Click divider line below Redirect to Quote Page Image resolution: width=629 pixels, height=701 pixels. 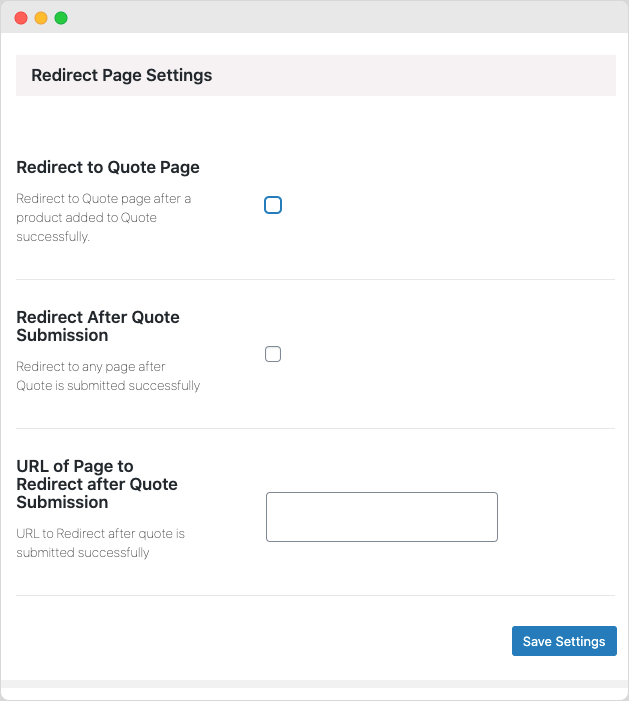[x=315, y=280]
